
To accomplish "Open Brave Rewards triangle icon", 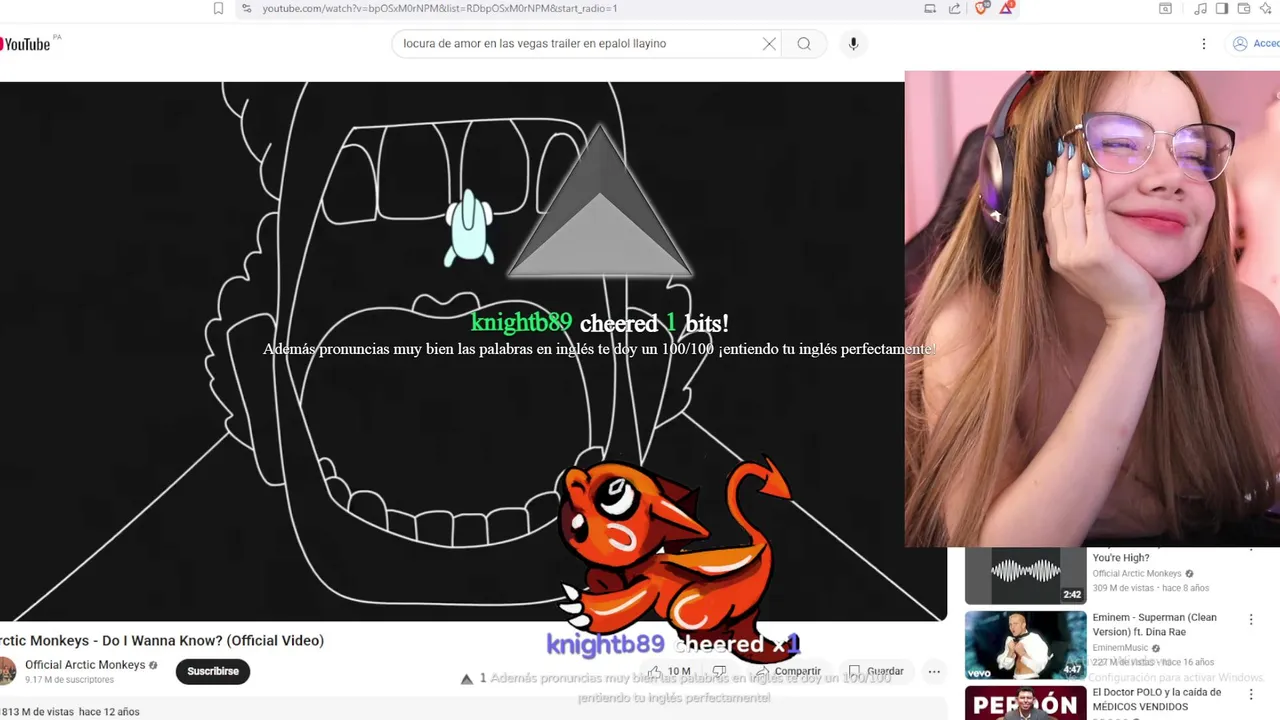I will point(1007,8).
